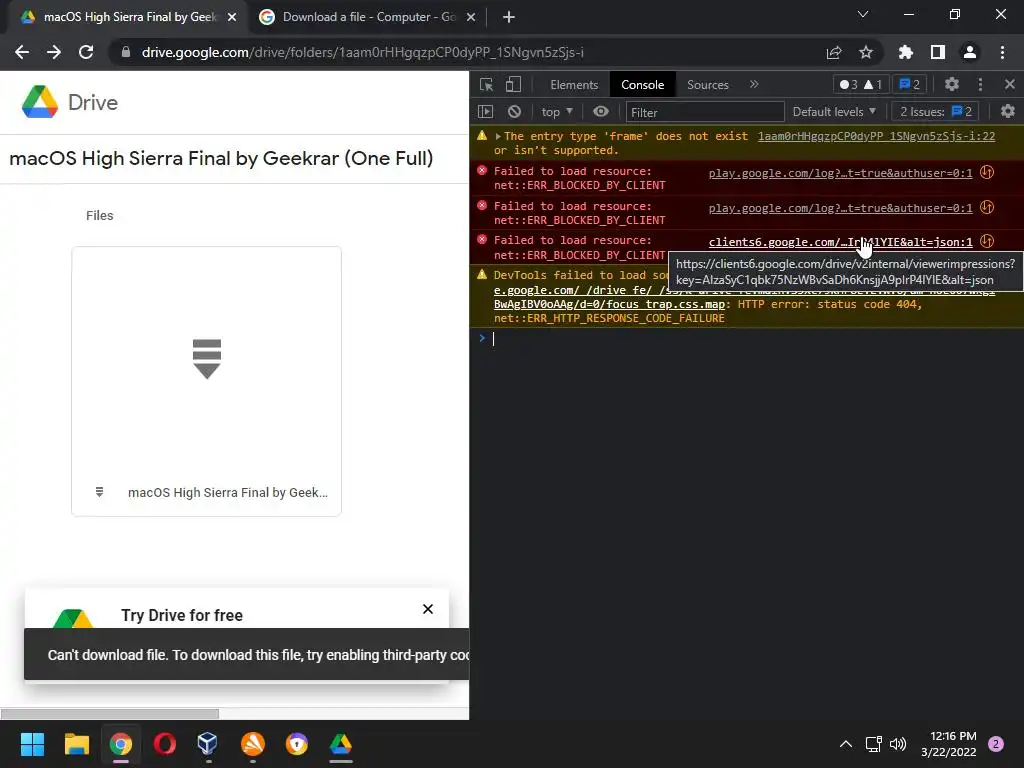
Task: Close the Download a file tab
Action: point(471,17)
